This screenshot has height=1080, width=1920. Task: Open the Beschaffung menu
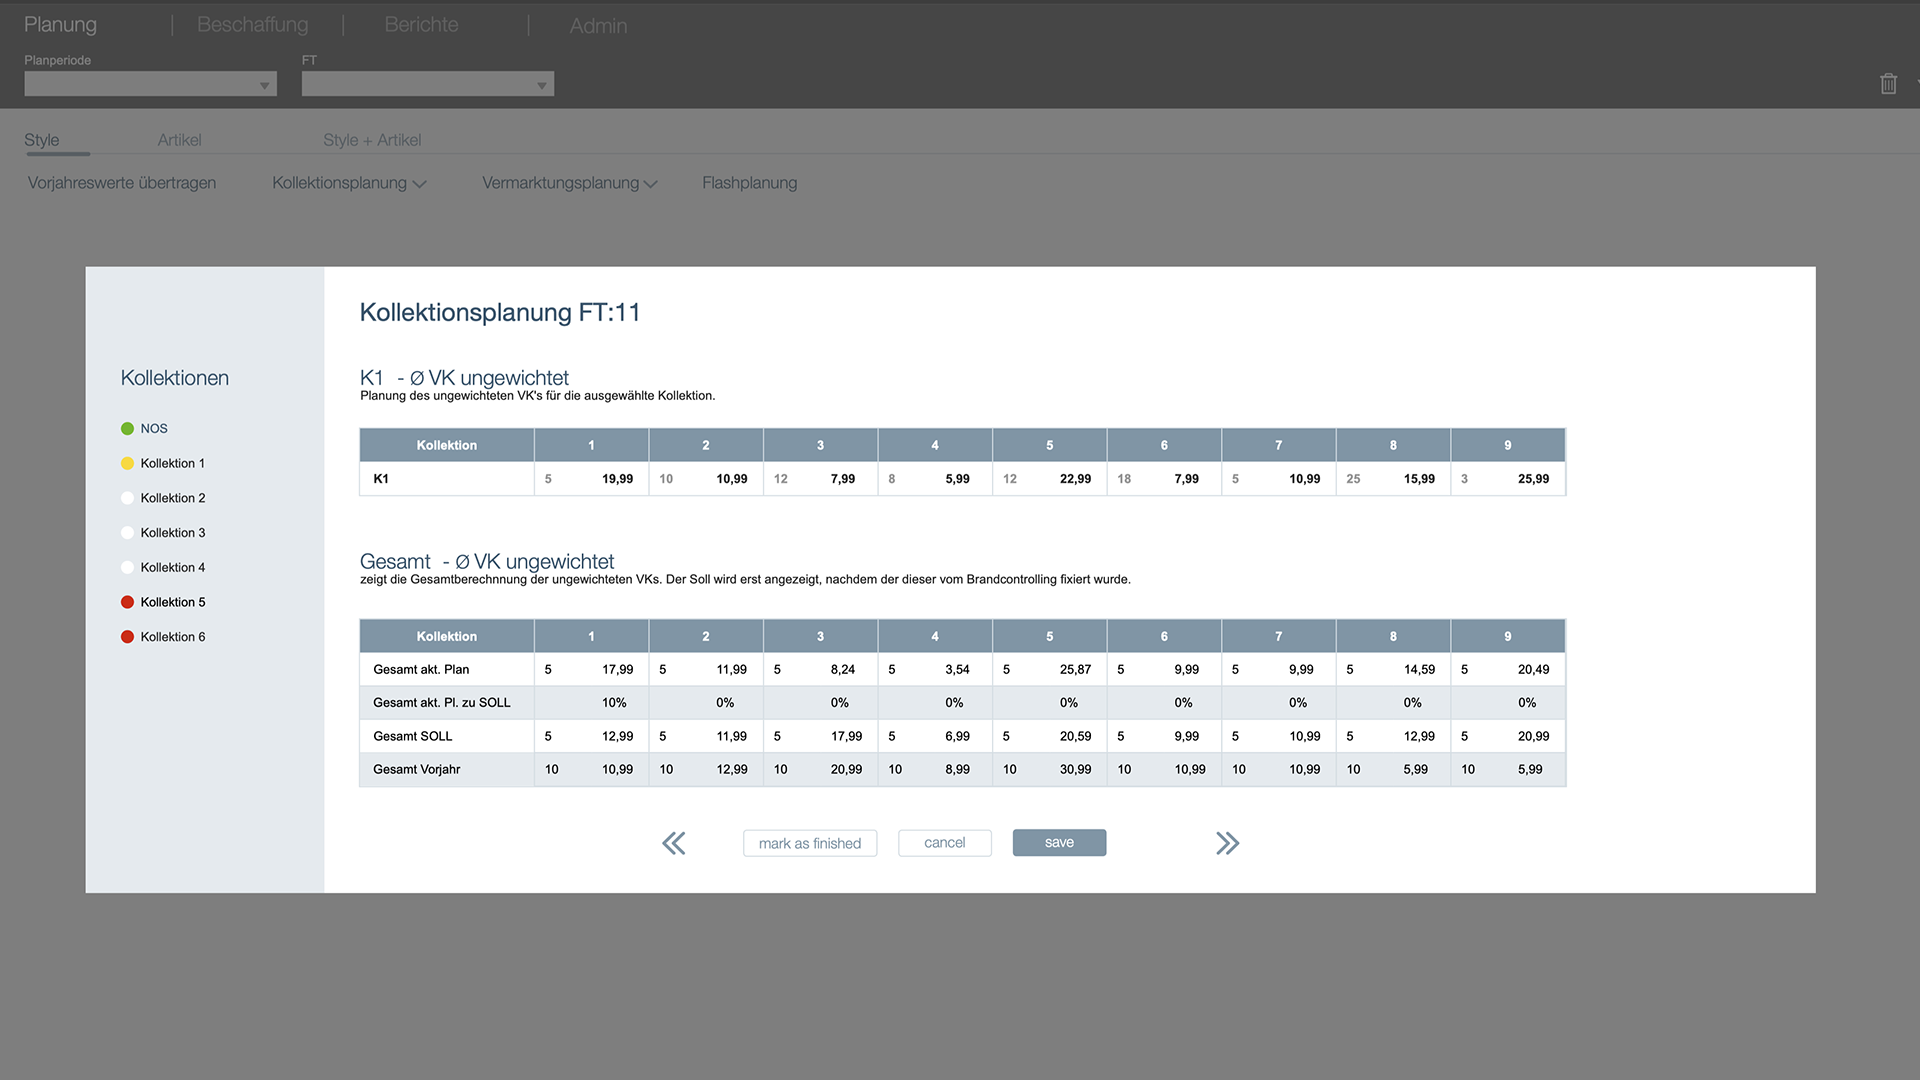tap(252, 25)
